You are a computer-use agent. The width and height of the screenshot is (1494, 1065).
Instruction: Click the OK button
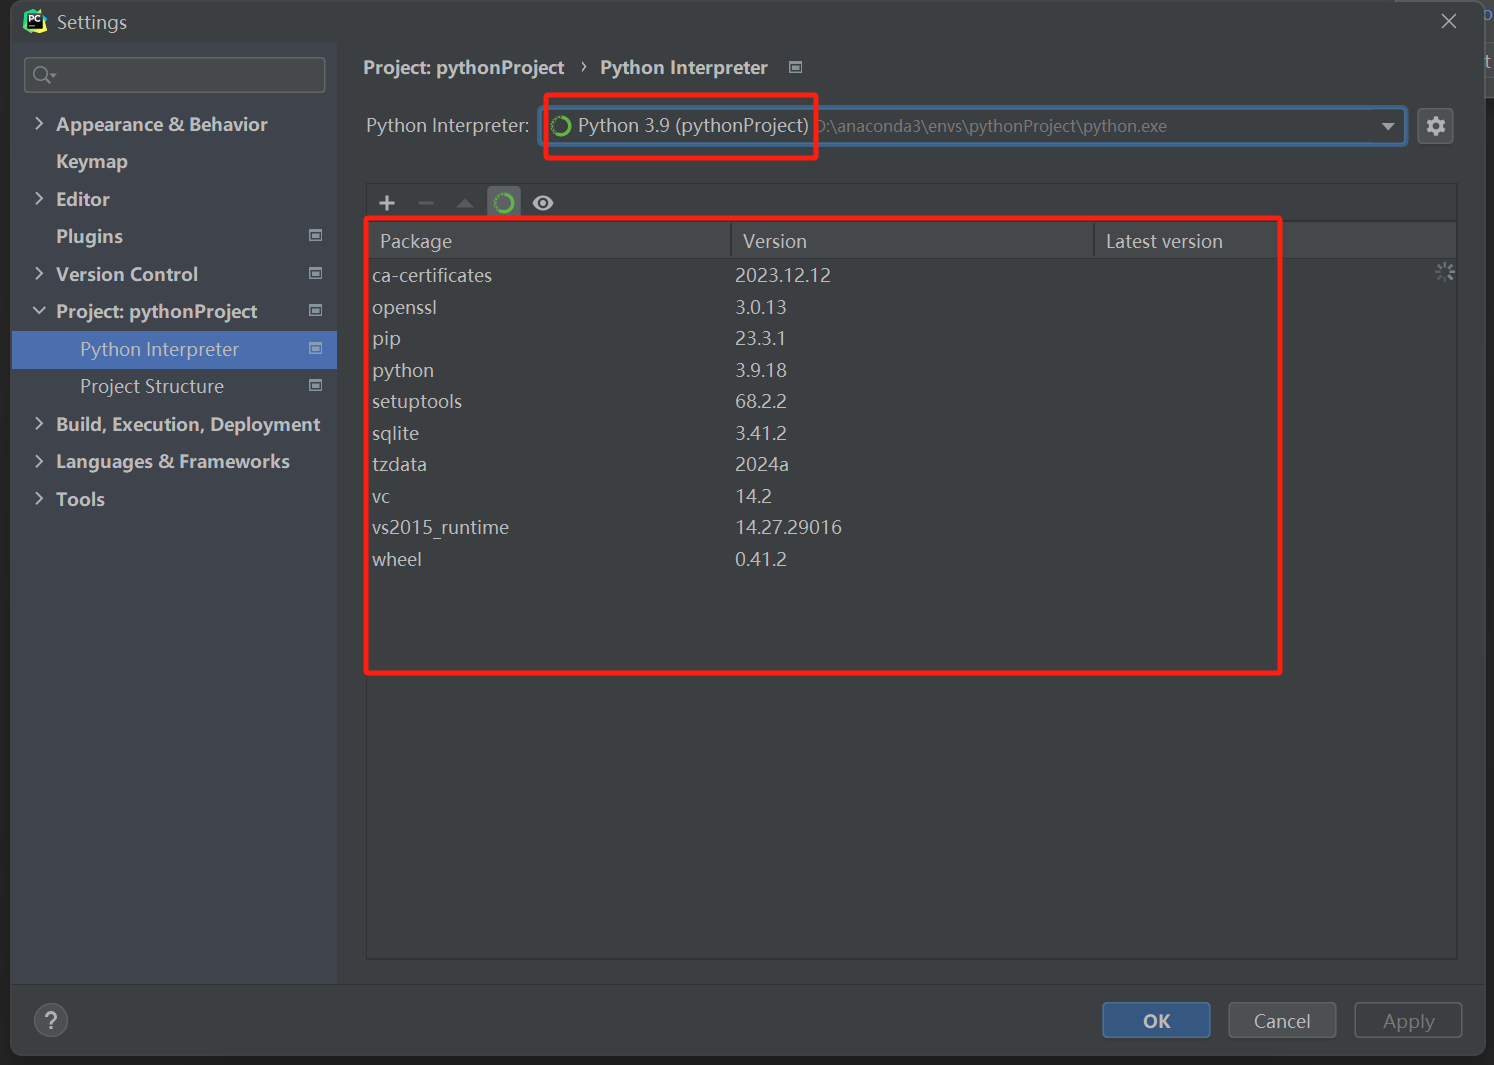tap(1156, 1020)
